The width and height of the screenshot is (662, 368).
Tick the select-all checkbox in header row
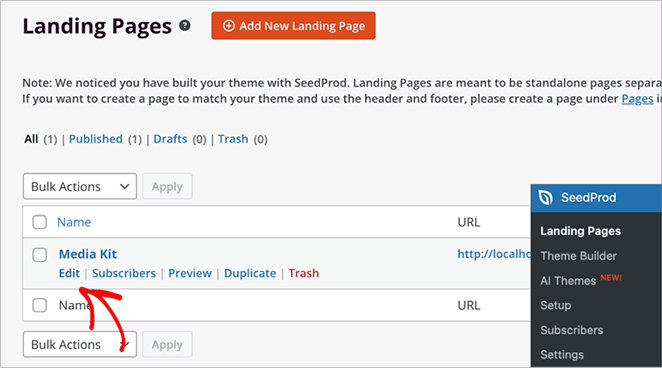(x=40, y=222)
